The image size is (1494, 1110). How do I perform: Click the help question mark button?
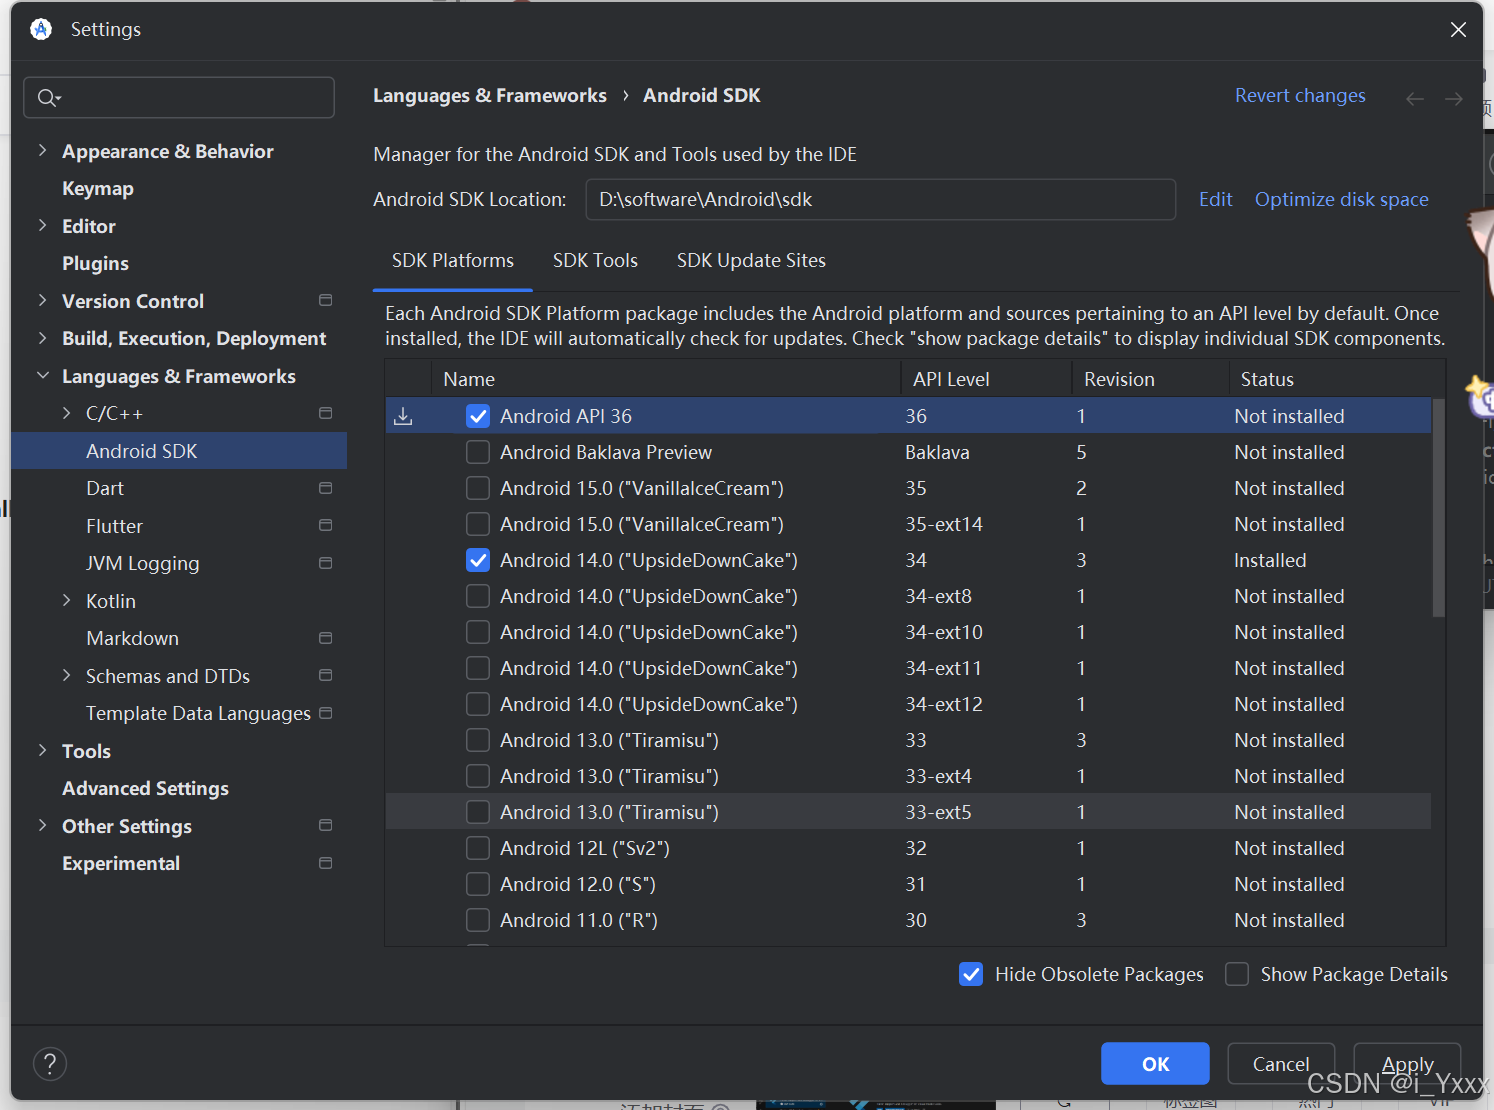[x=50, y=1064]
